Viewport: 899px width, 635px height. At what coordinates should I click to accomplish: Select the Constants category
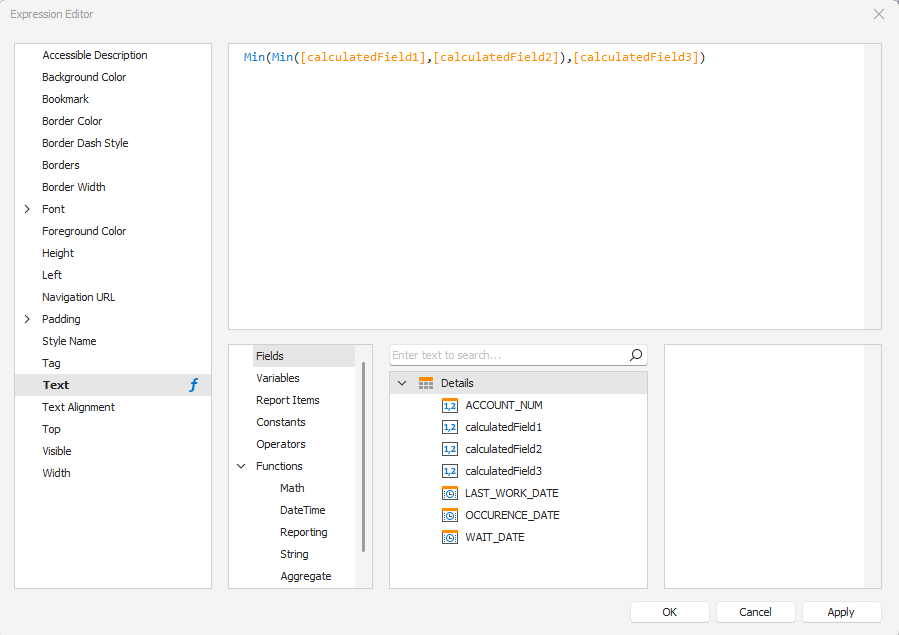click(x=281, y=422)
